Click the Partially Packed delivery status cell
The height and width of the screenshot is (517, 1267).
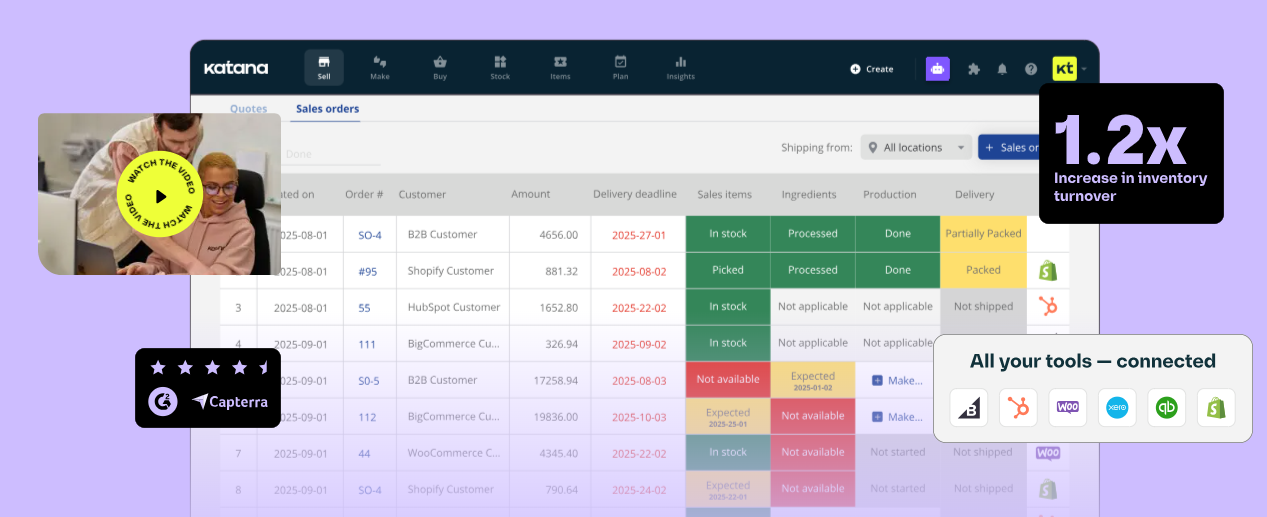[982, 234]
